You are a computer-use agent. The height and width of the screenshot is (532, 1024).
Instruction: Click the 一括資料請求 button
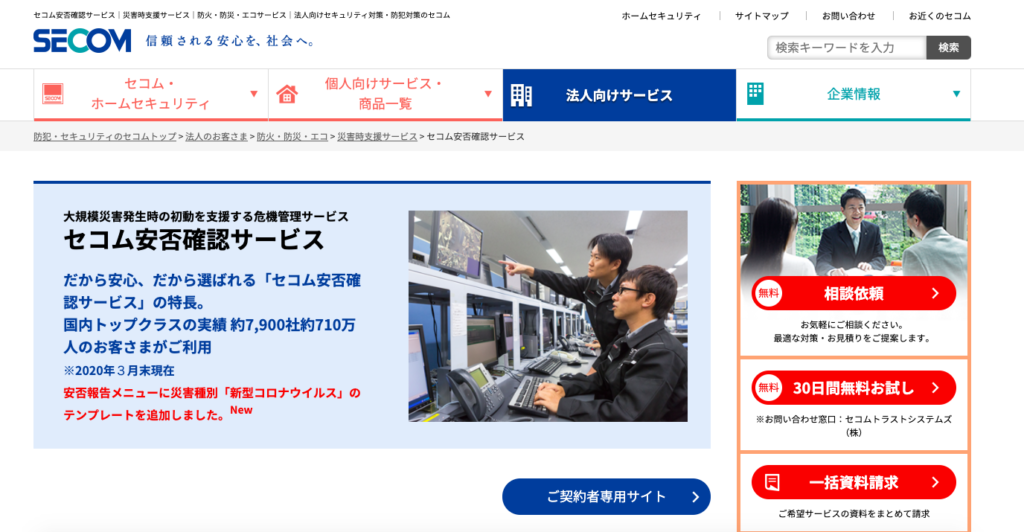(854, 482)
